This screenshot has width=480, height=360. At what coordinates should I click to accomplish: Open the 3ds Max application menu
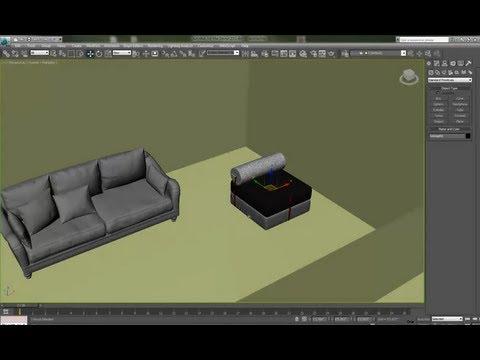point(5,41)
